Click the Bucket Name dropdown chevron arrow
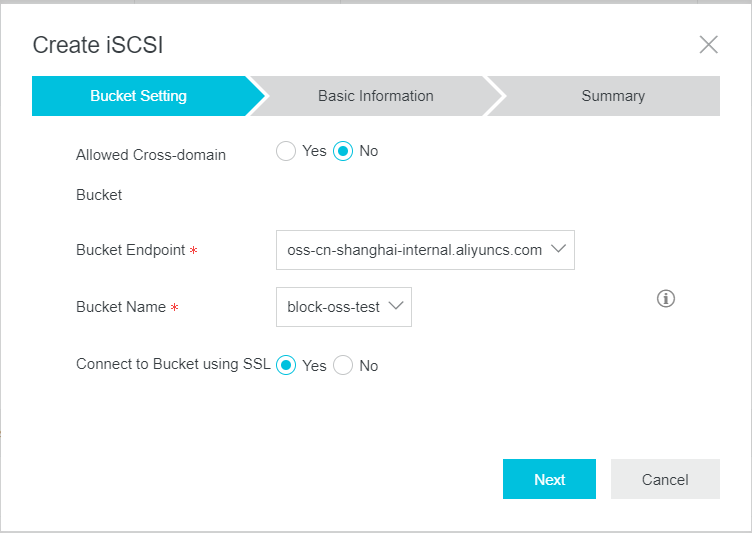This screenshot has width=752, height=533. click(x=396, y=306)
